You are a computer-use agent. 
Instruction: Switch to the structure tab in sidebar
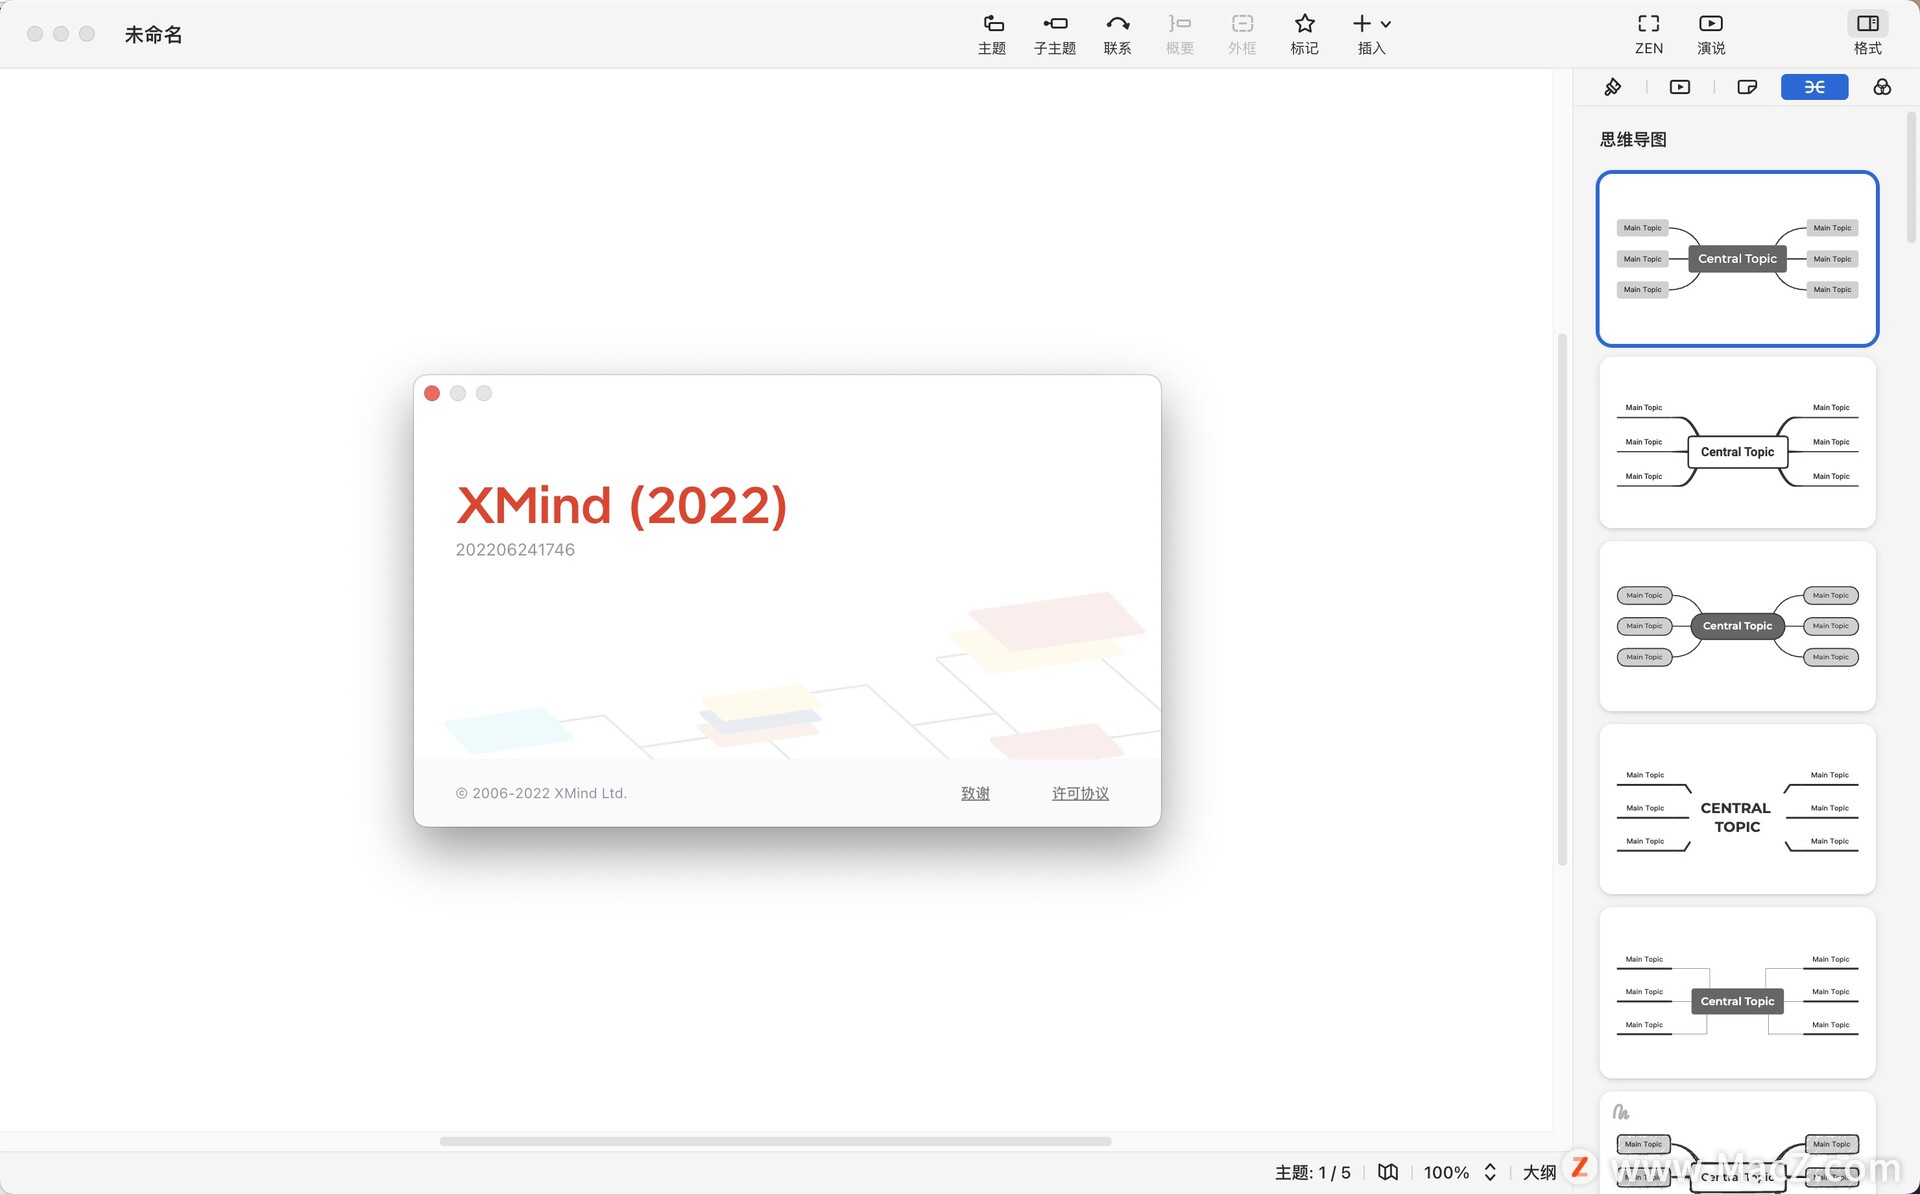click(x=1813, y=87)
